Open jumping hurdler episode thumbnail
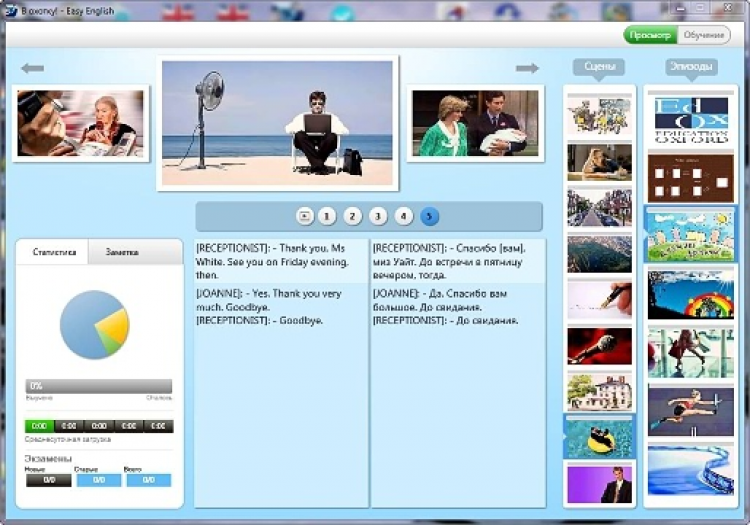 click(691, 411)
